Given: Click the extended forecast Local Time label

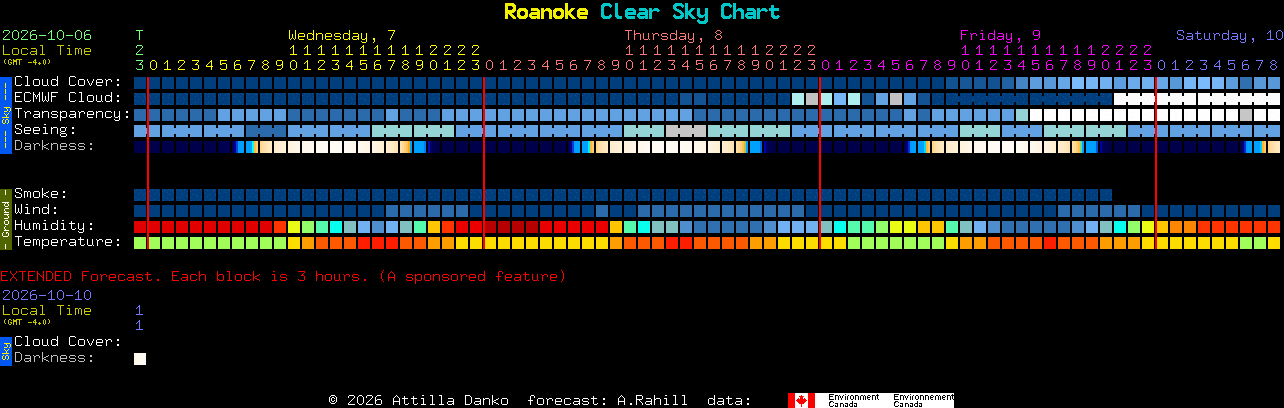Looking at the screenshot, I should coord(47,310).
